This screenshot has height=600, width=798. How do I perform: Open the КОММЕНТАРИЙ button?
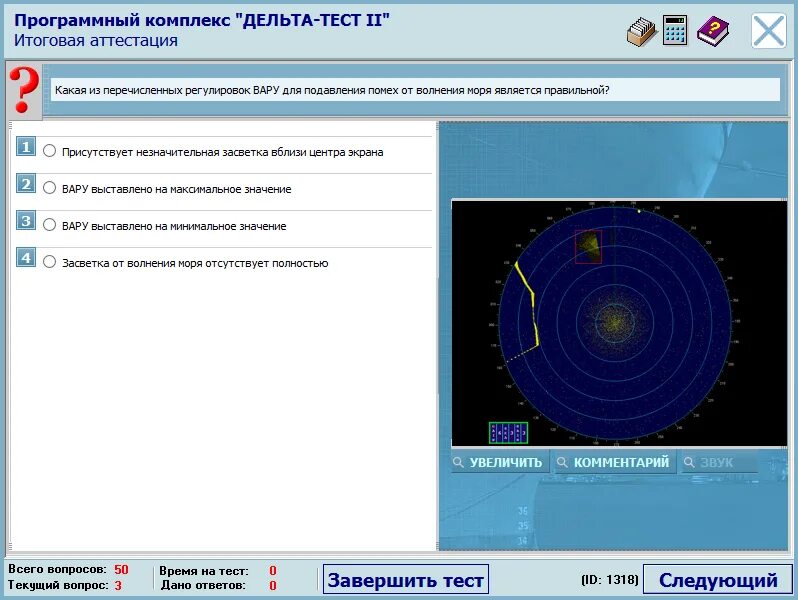pos(614,462)
